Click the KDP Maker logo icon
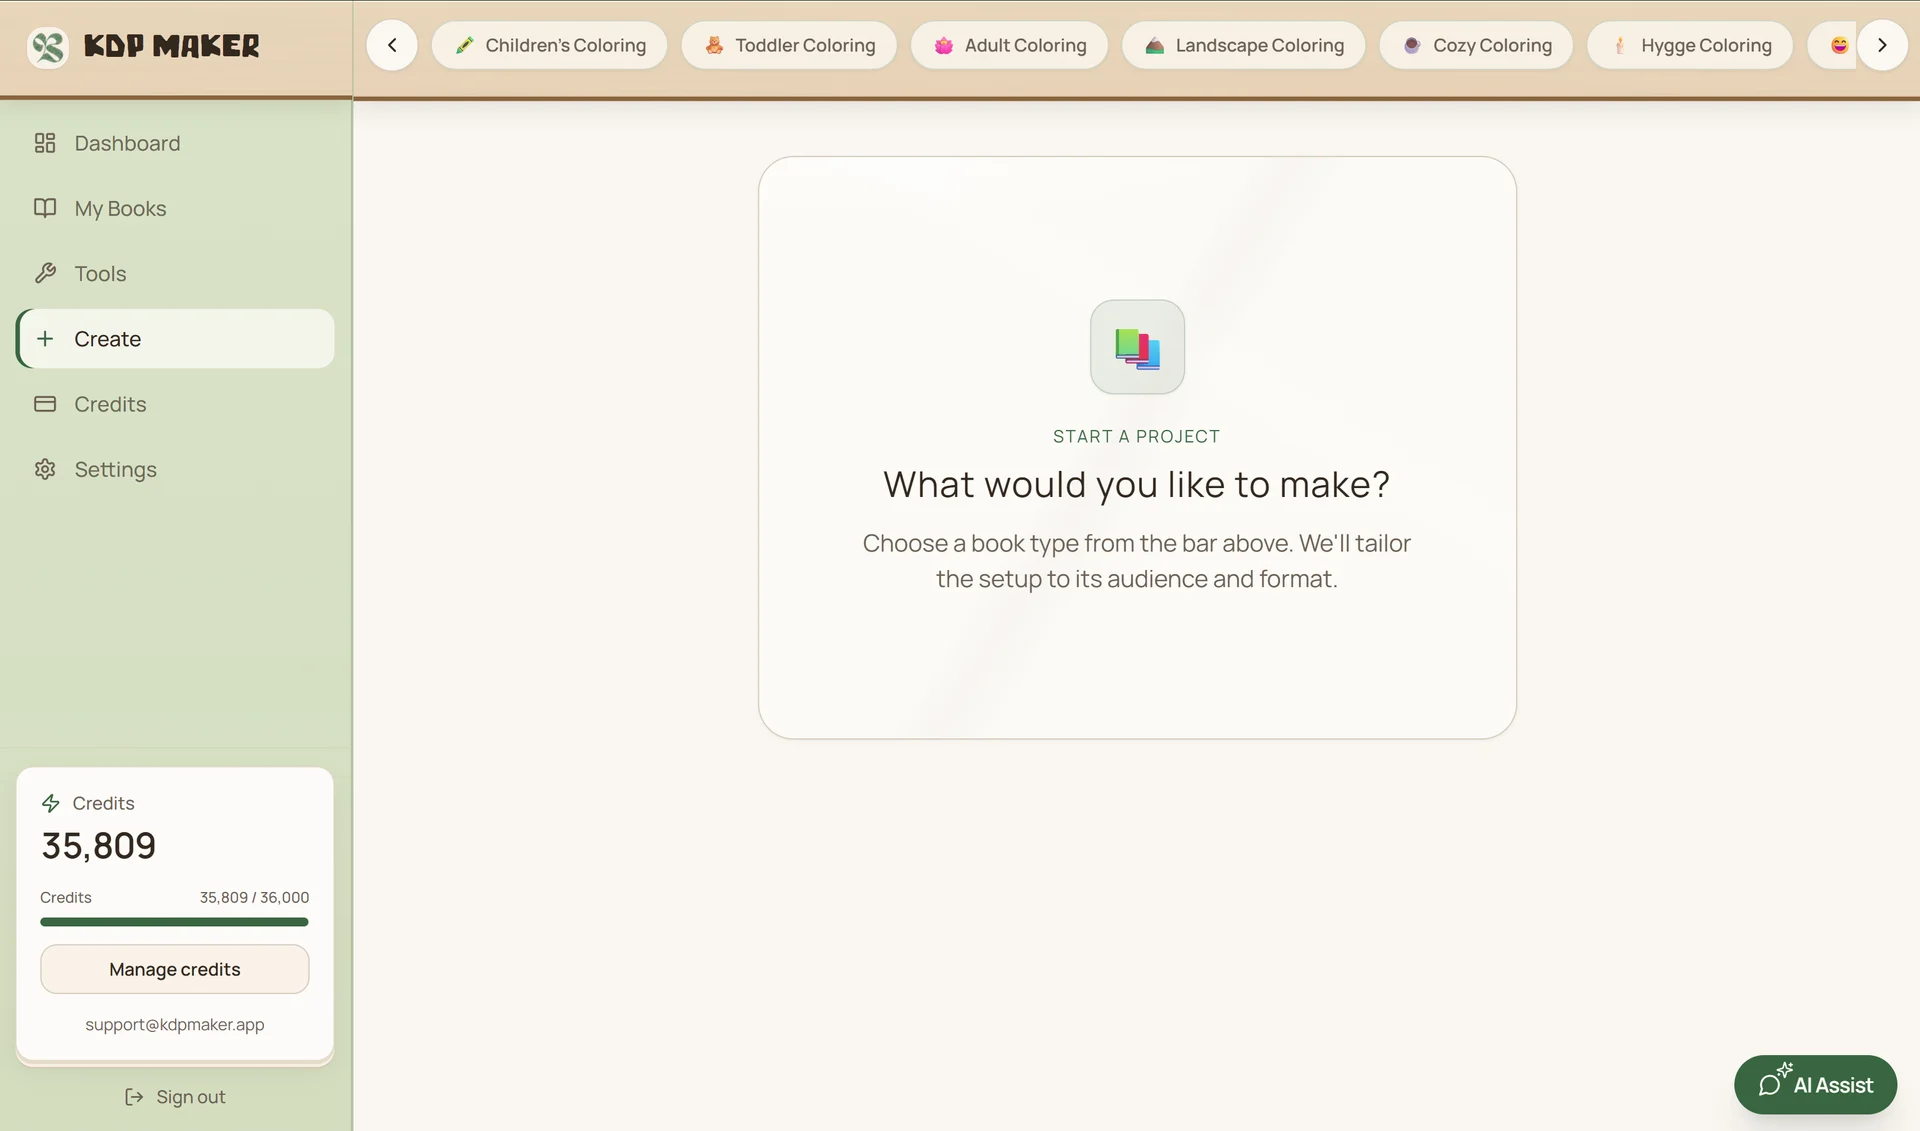This screenshot has height=1131, width=1920. (x=48, y=46)
